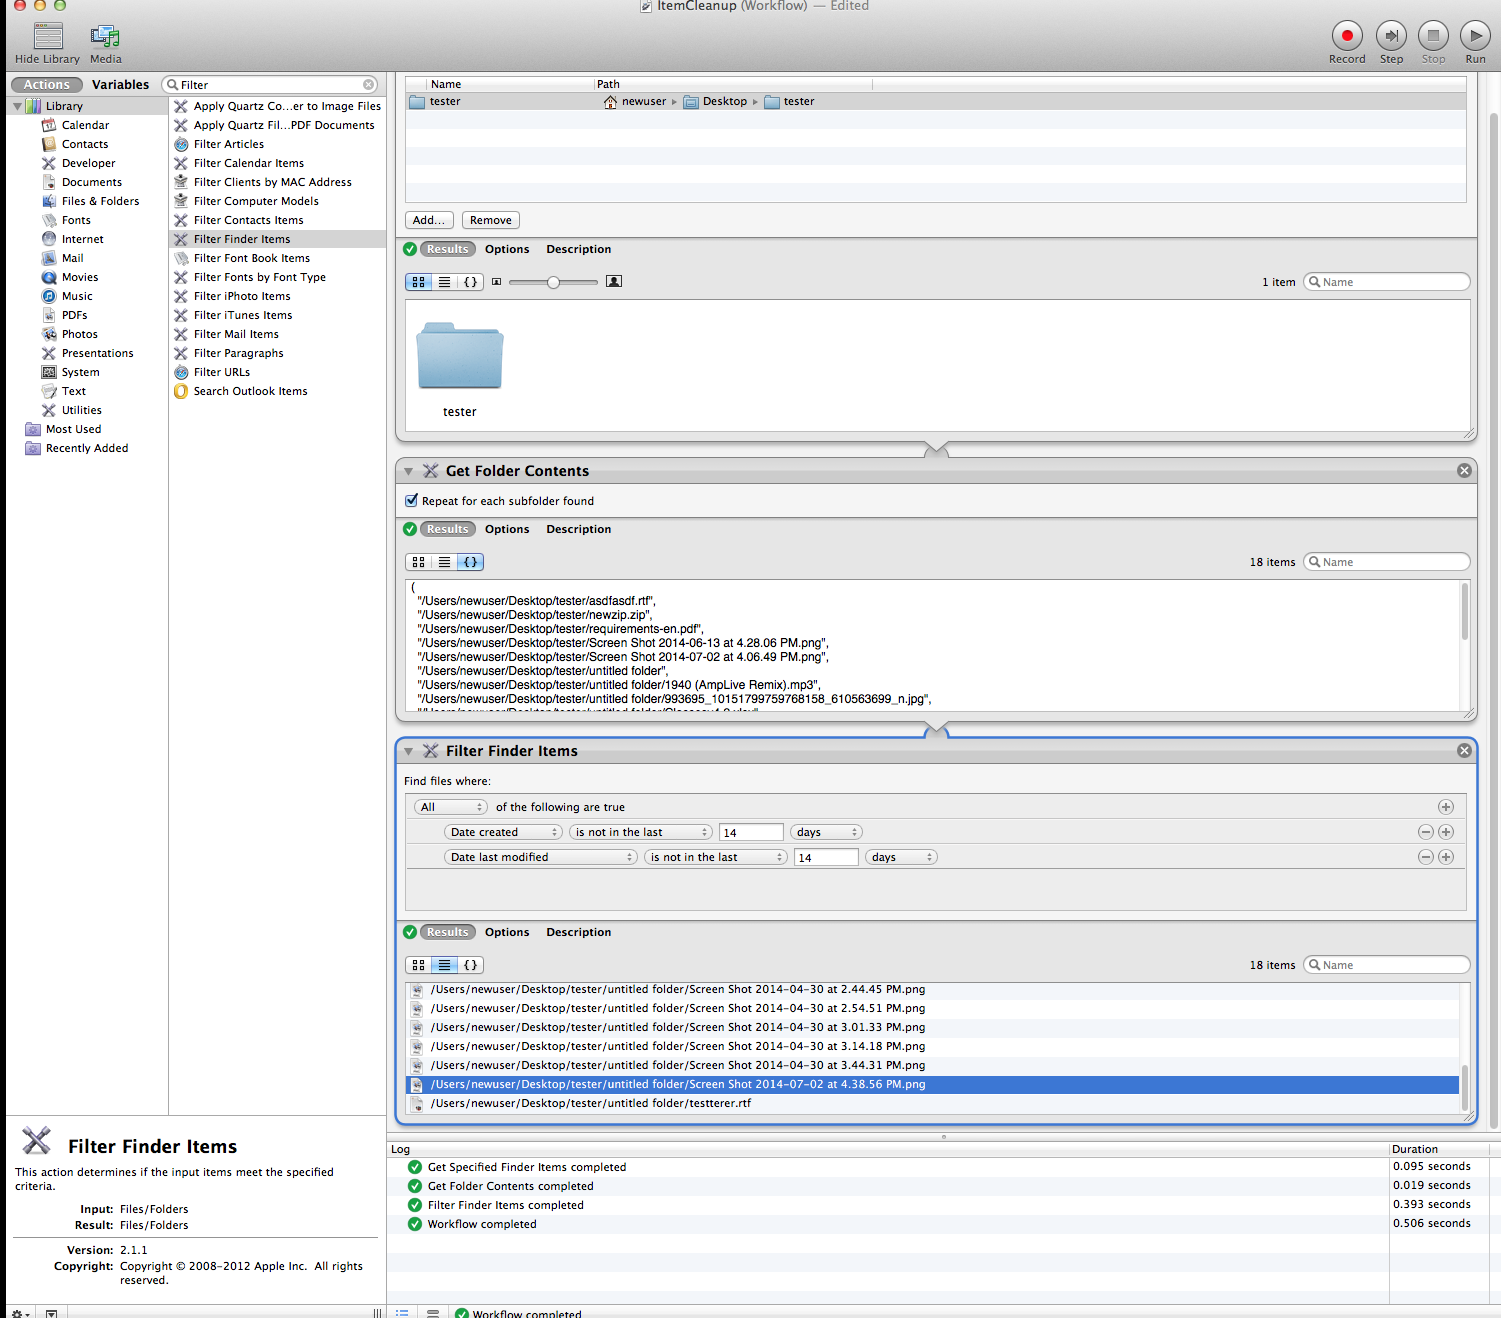
Task: Open Description tab of Get Folder Contents
Action: (x=578, y=529)
